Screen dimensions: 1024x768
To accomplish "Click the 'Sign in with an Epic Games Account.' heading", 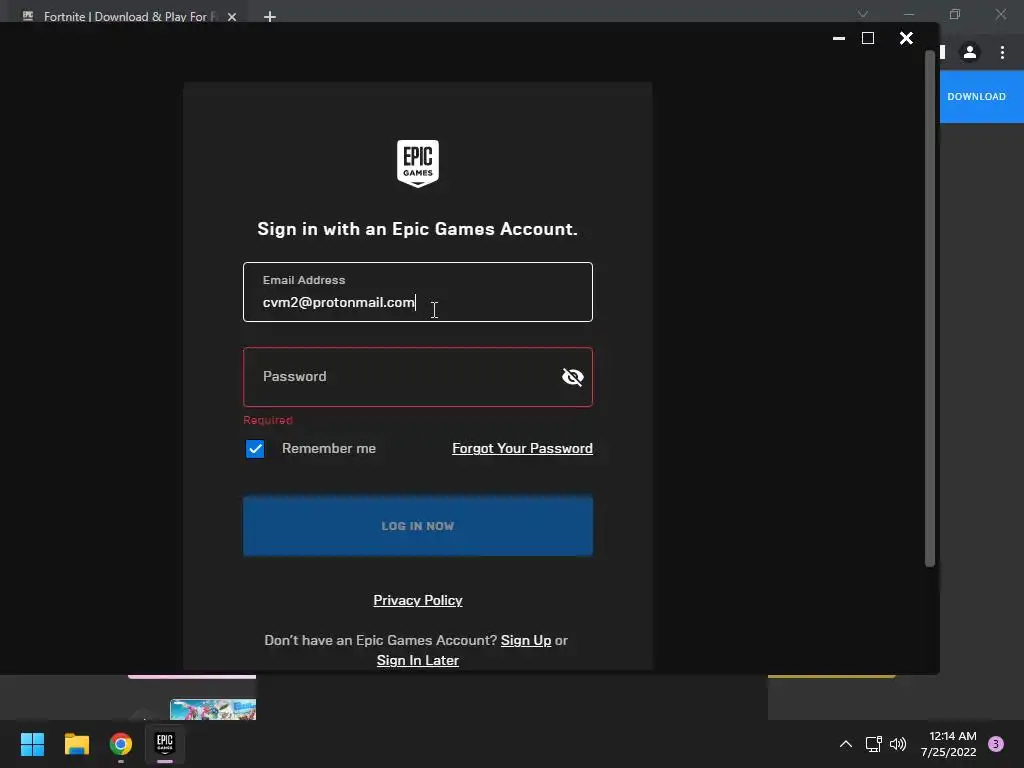I will (x=417, y=229).
